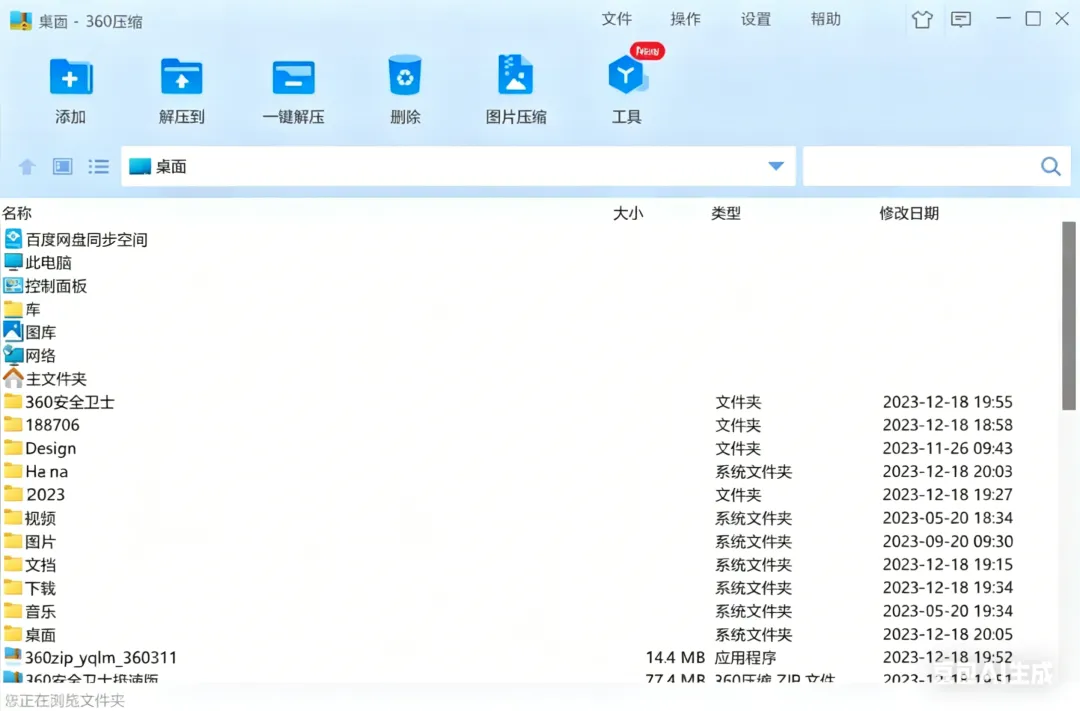1080x711 pixels.
Task: Open the 操作 menu
Action: [685, 19]
